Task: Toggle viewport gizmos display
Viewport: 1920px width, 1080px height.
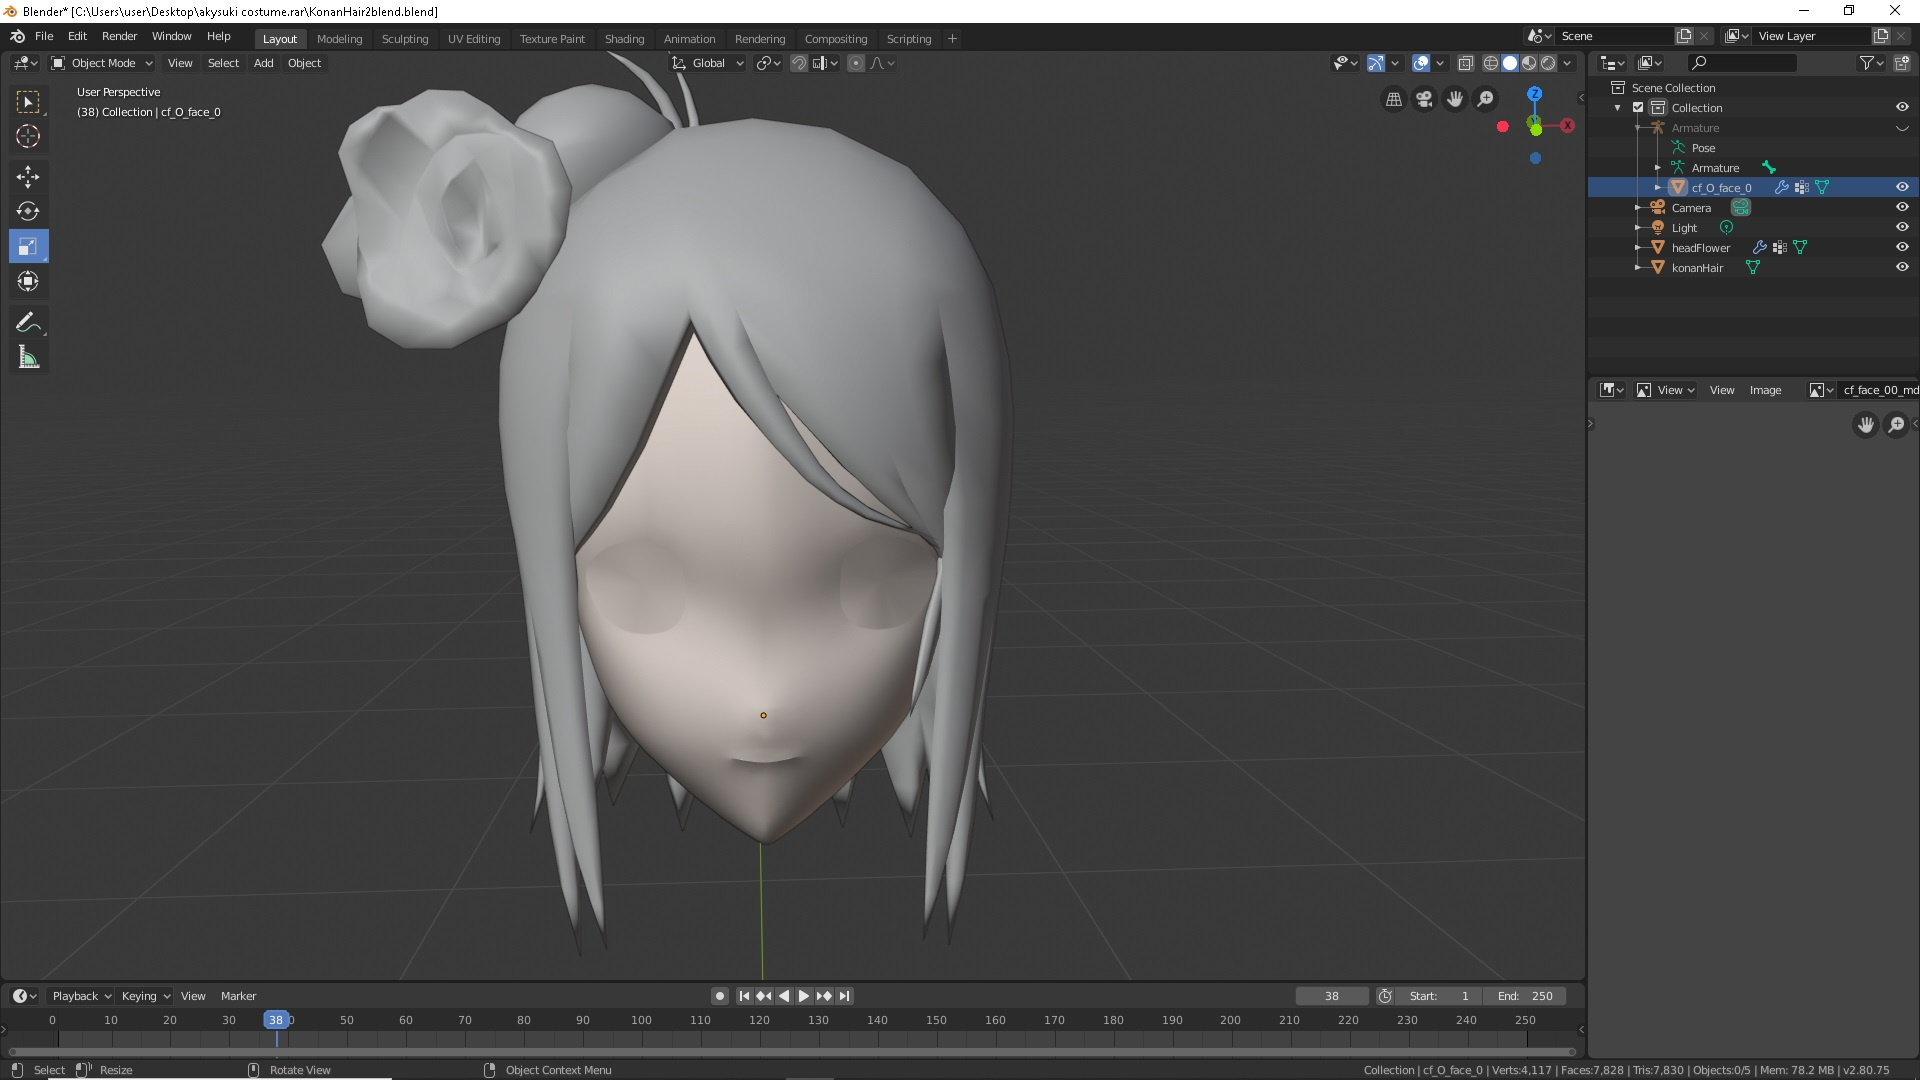Action: pos(1376,63)
